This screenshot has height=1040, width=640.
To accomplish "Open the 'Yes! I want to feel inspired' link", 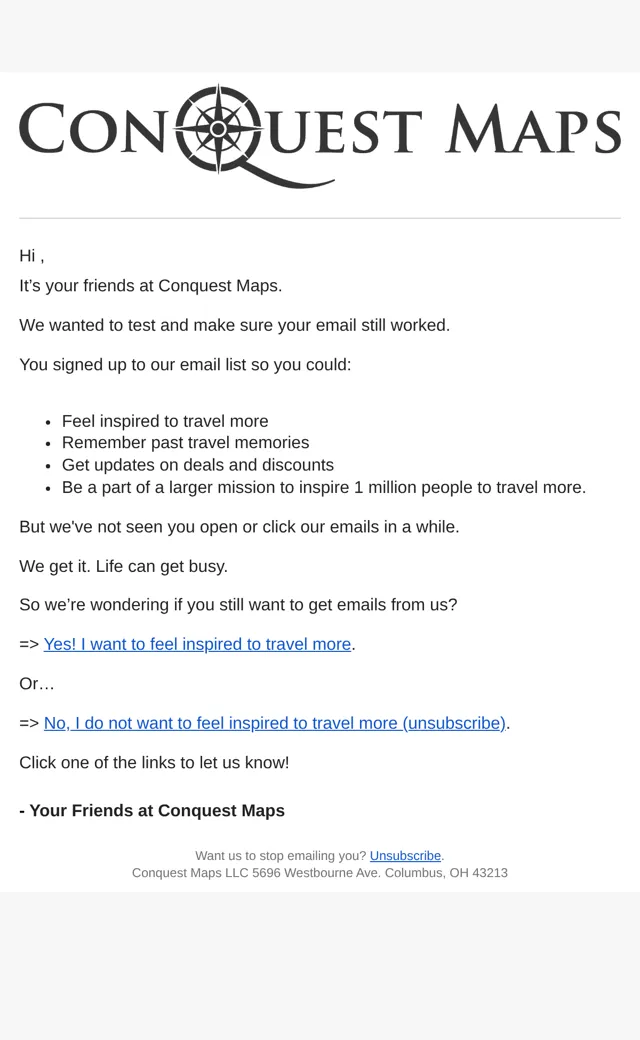I will [197, 644].
